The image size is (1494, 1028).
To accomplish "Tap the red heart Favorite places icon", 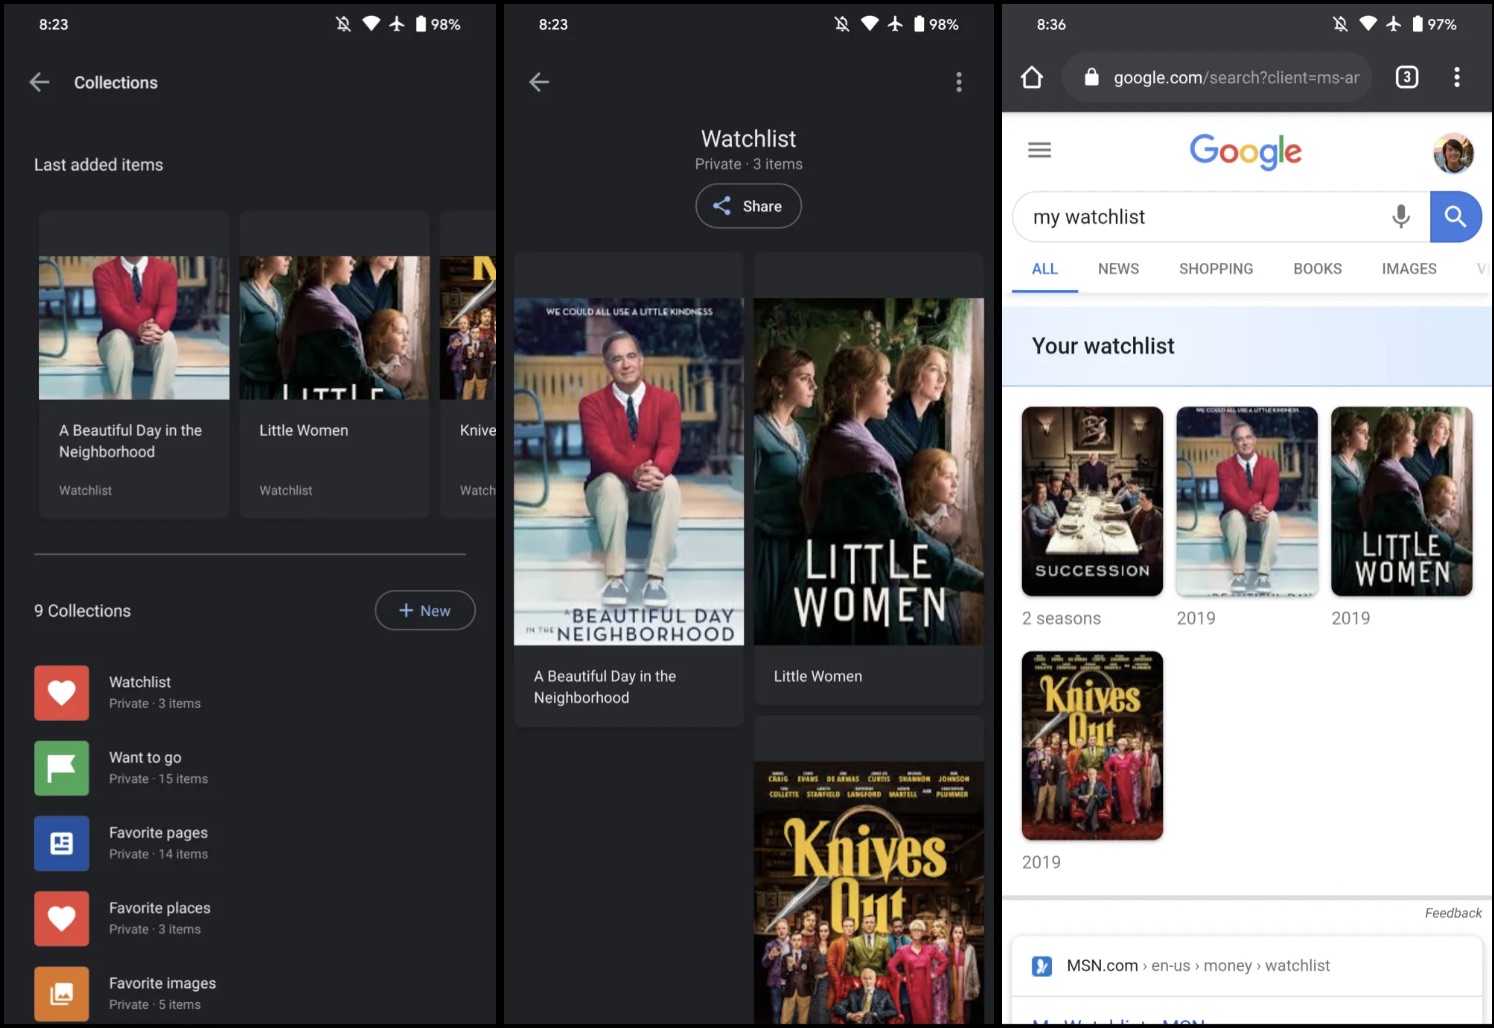I will tap(62, 918).
